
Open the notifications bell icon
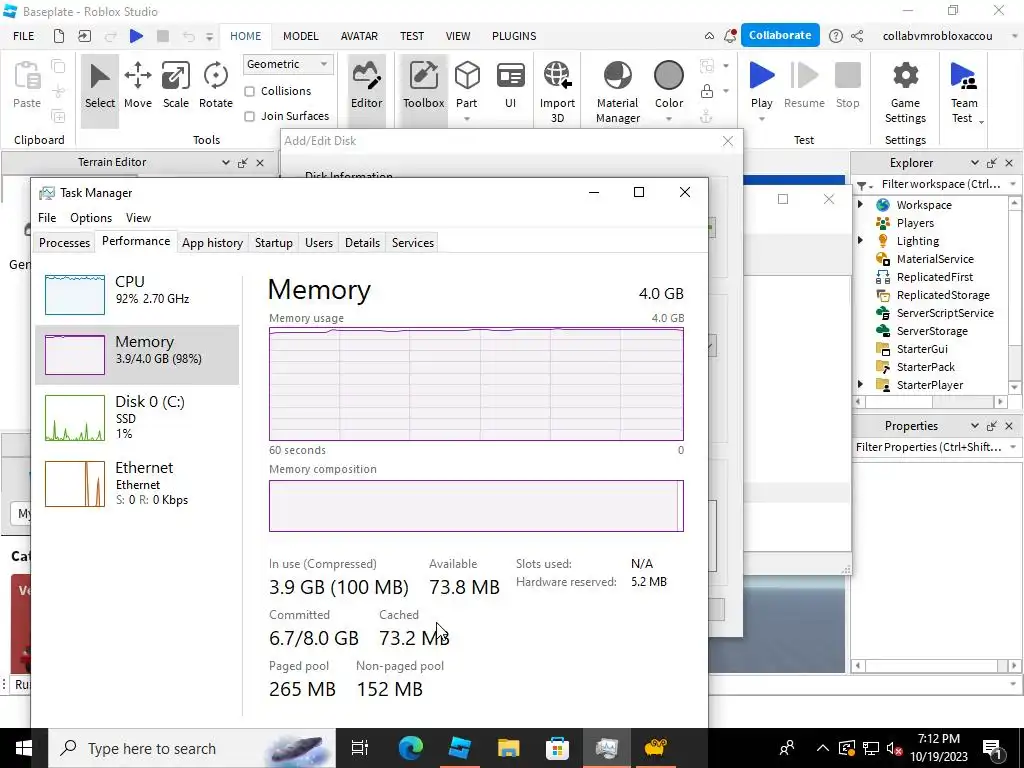730,36
